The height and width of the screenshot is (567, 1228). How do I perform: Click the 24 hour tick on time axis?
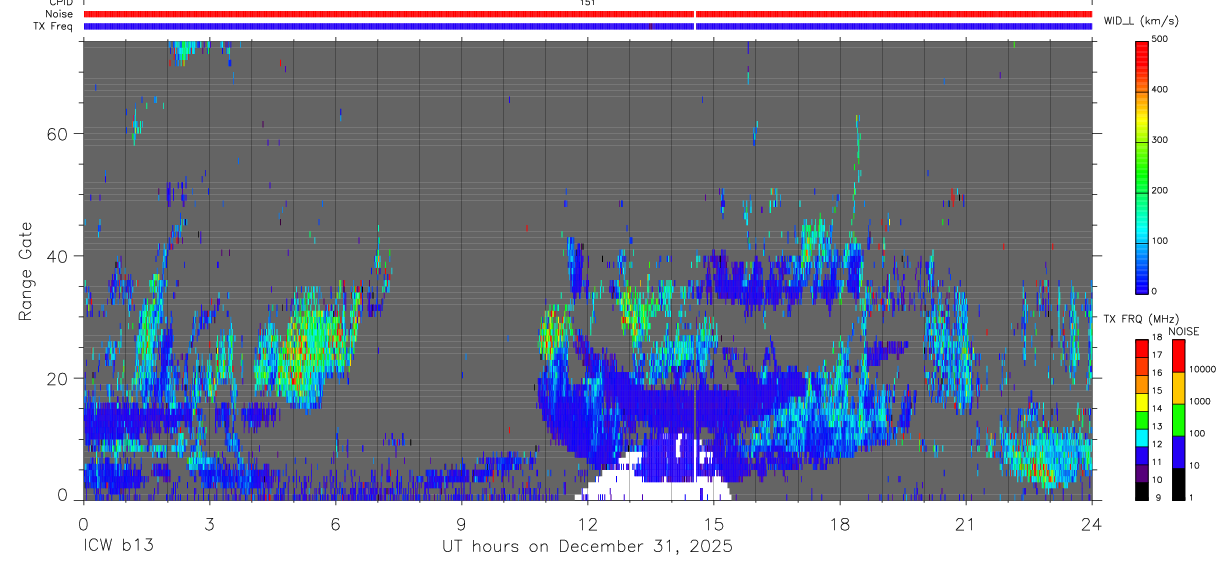[1091, 523]
